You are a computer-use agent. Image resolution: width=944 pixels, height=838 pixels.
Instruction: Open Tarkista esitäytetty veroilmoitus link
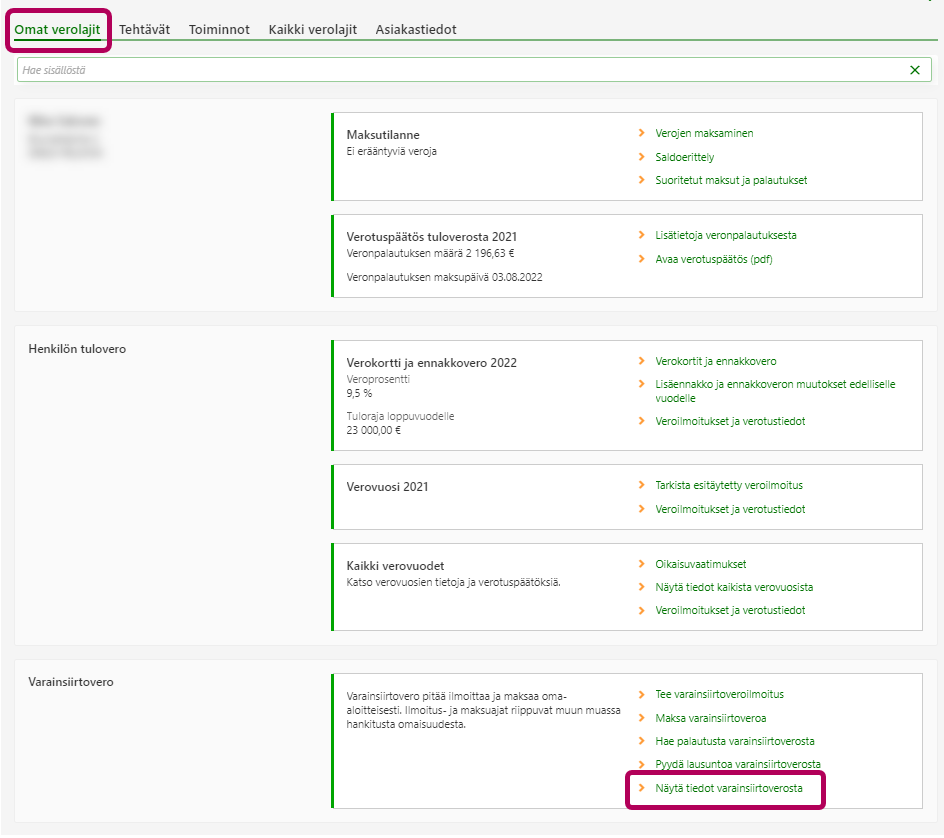click(x=728, y=485)
